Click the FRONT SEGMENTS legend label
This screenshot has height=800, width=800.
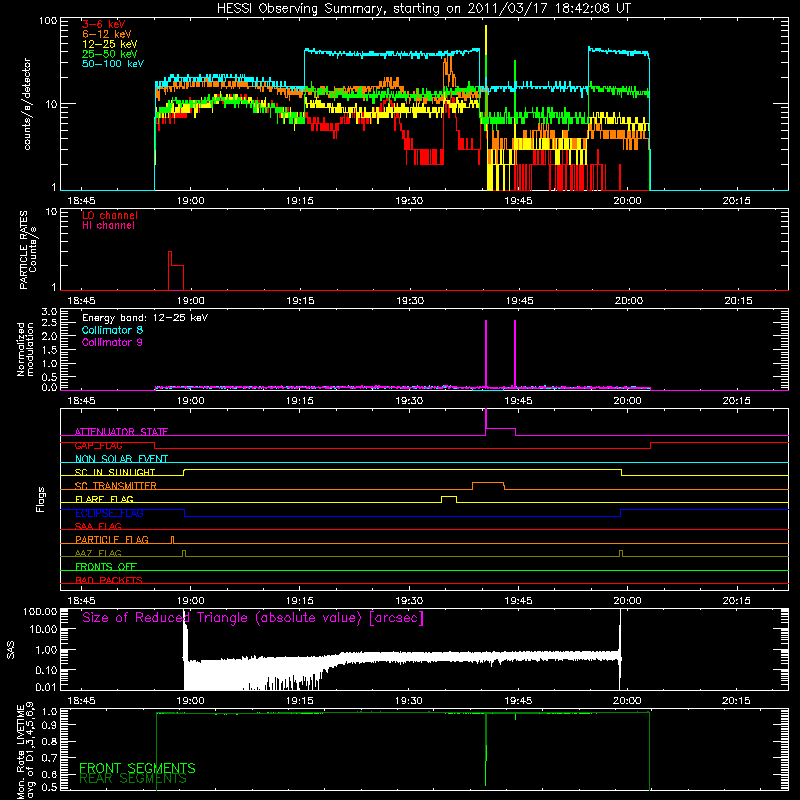point(137,768)
